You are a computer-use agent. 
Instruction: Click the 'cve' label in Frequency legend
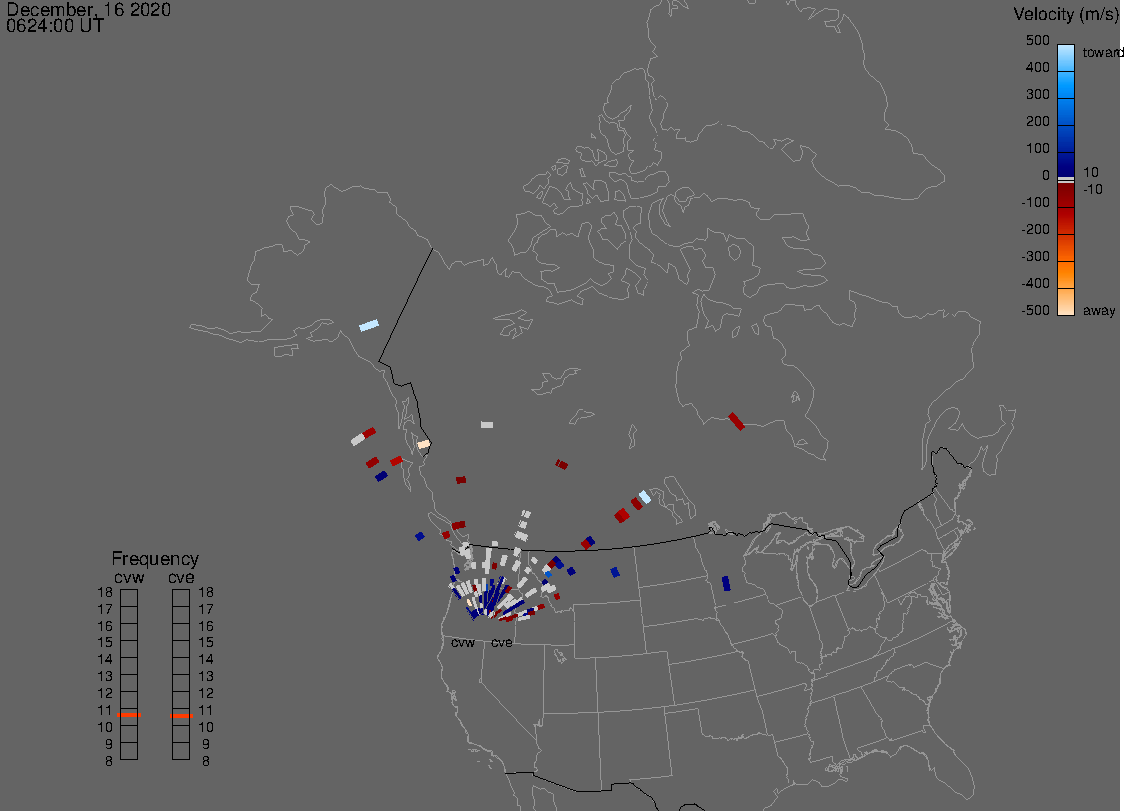(x=181, y=577)
